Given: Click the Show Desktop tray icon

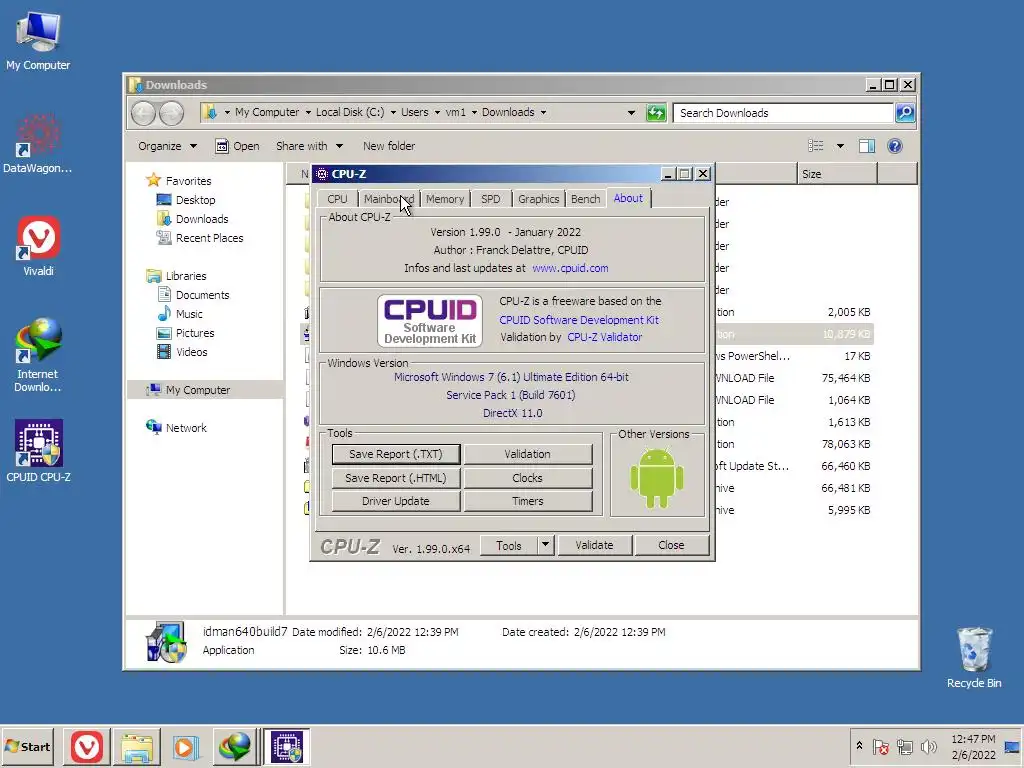Looking at the screenshot, I should [x=1012, y=746].
